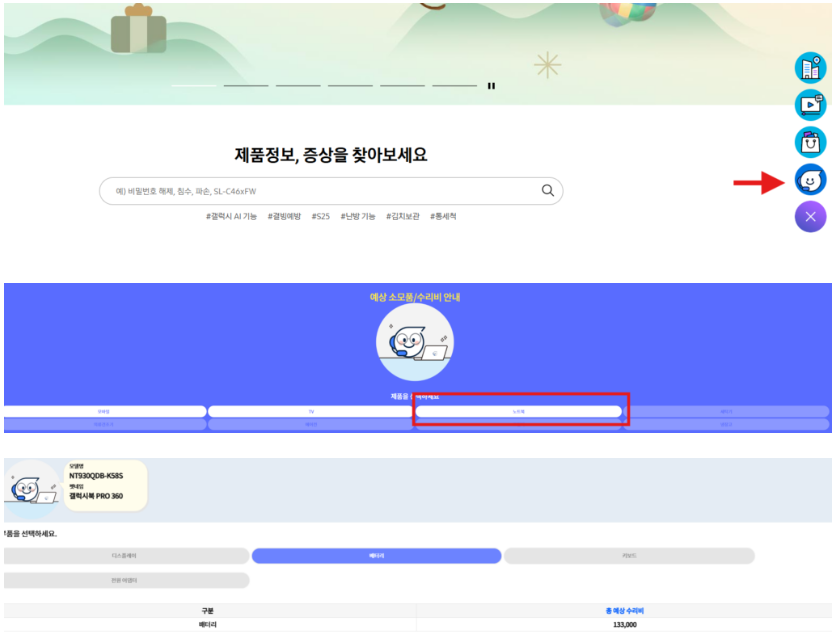
Task: Pause the banner carousel autoplay
Action: tap(491, 86)
